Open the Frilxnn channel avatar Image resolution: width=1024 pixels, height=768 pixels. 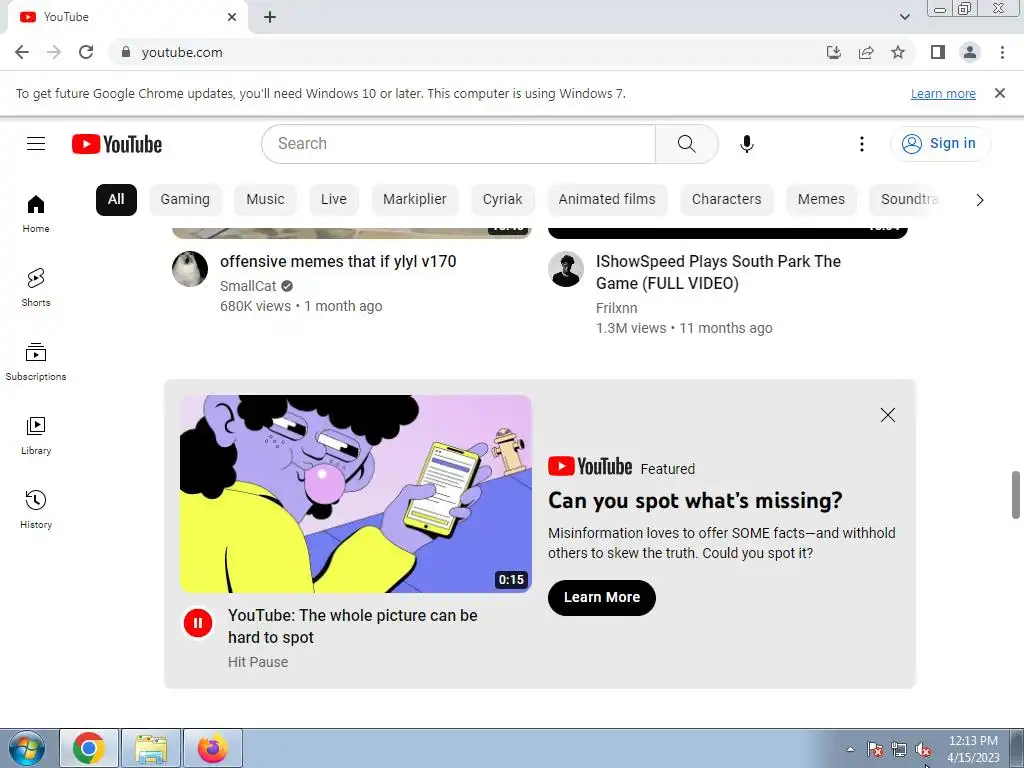click(x=566, y=268)
